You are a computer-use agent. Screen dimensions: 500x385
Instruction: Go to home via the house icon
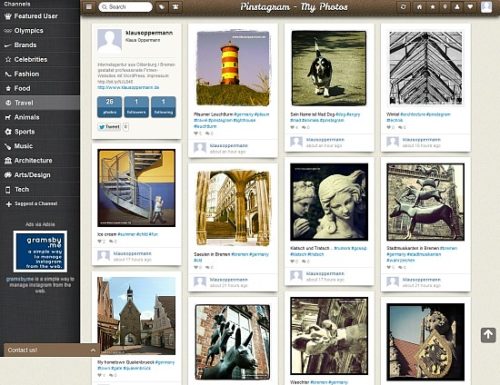point(419,7)
